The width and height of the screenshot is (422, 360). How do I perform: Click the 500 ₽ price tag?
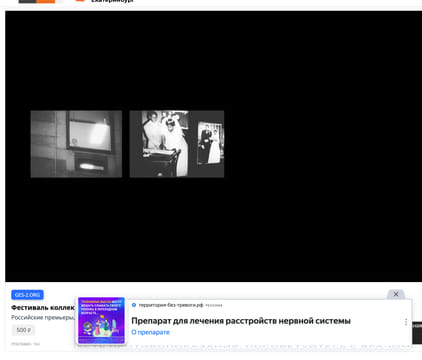click(x=23, y=330)
